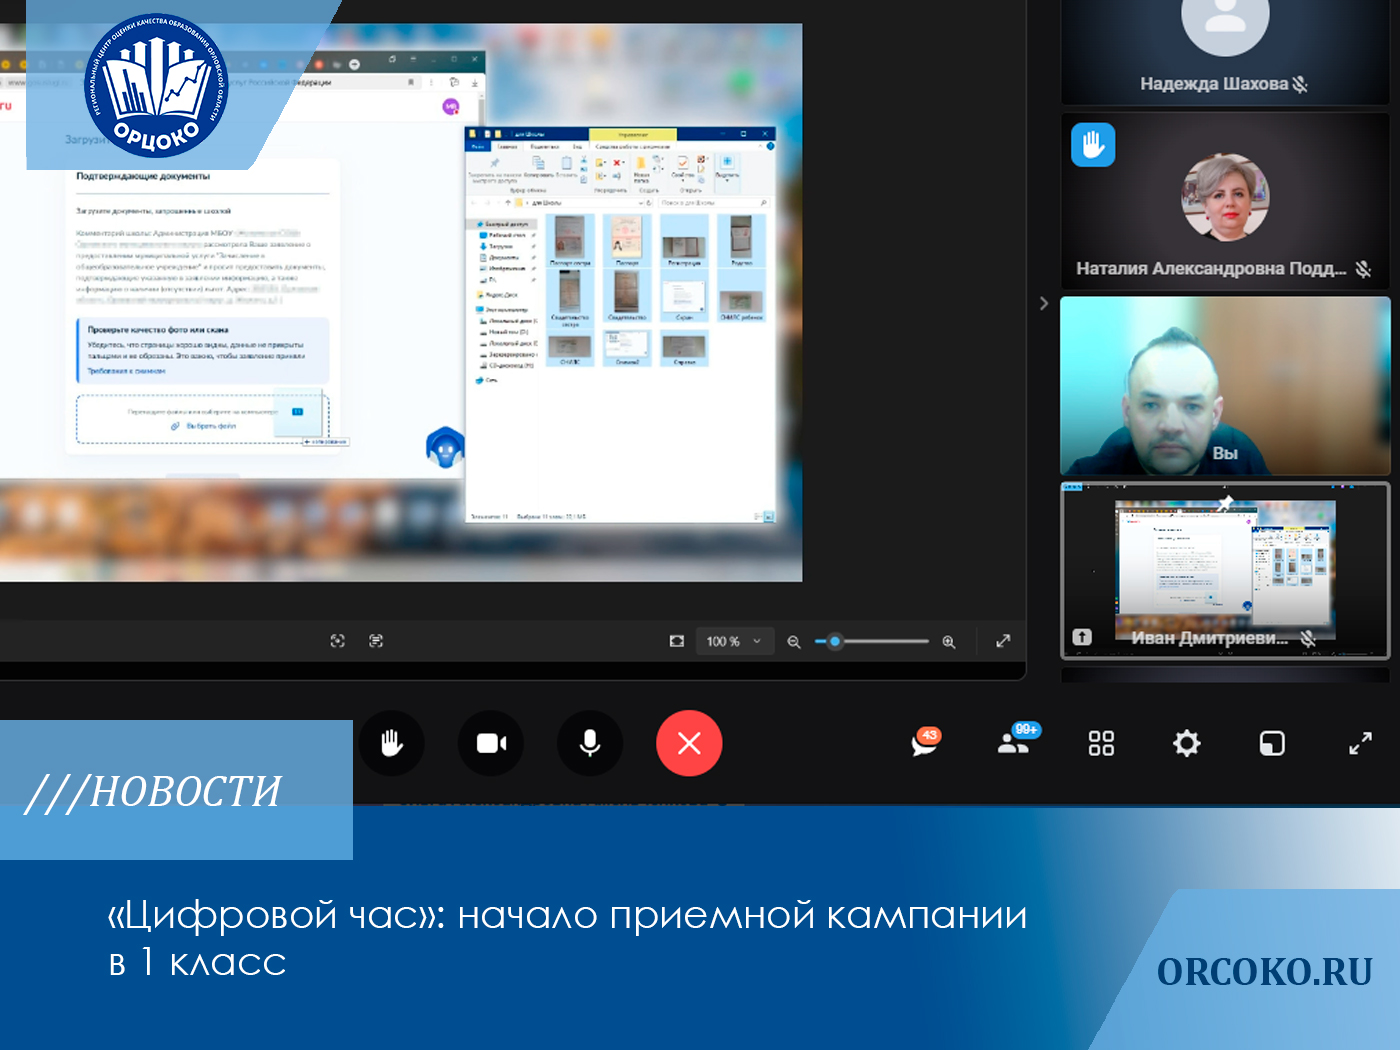1400x1050 pixels.
Task: Open Иван Дмитриевич's shared screen thumbnail
Action: coord(1225,571)
